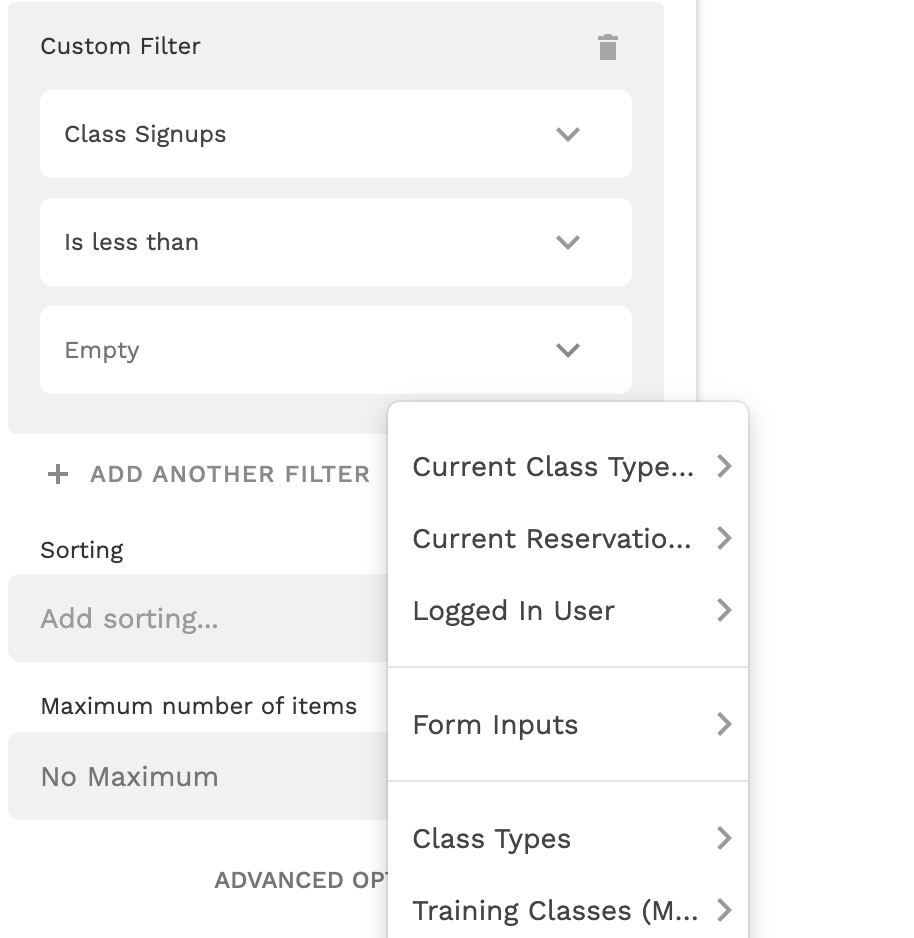This screenshot has width=914, height=938.
Task: Choose Form Inputs from menu
Action: coord(496,725)
